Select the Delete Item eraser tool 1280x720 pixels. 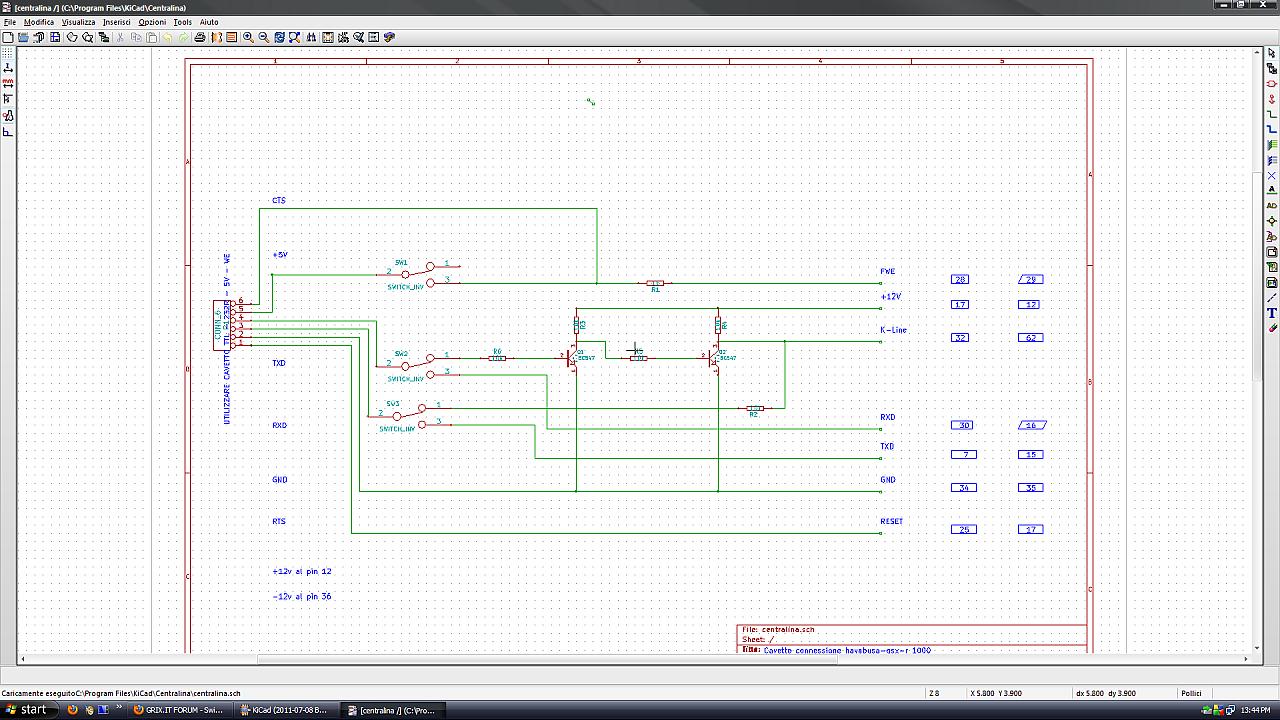point(1272,328)
